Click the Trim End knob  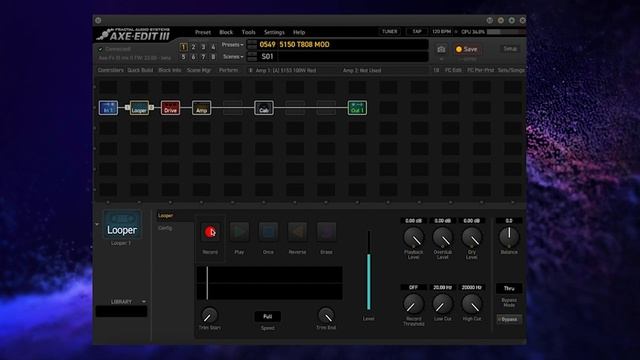pos(326,315)
